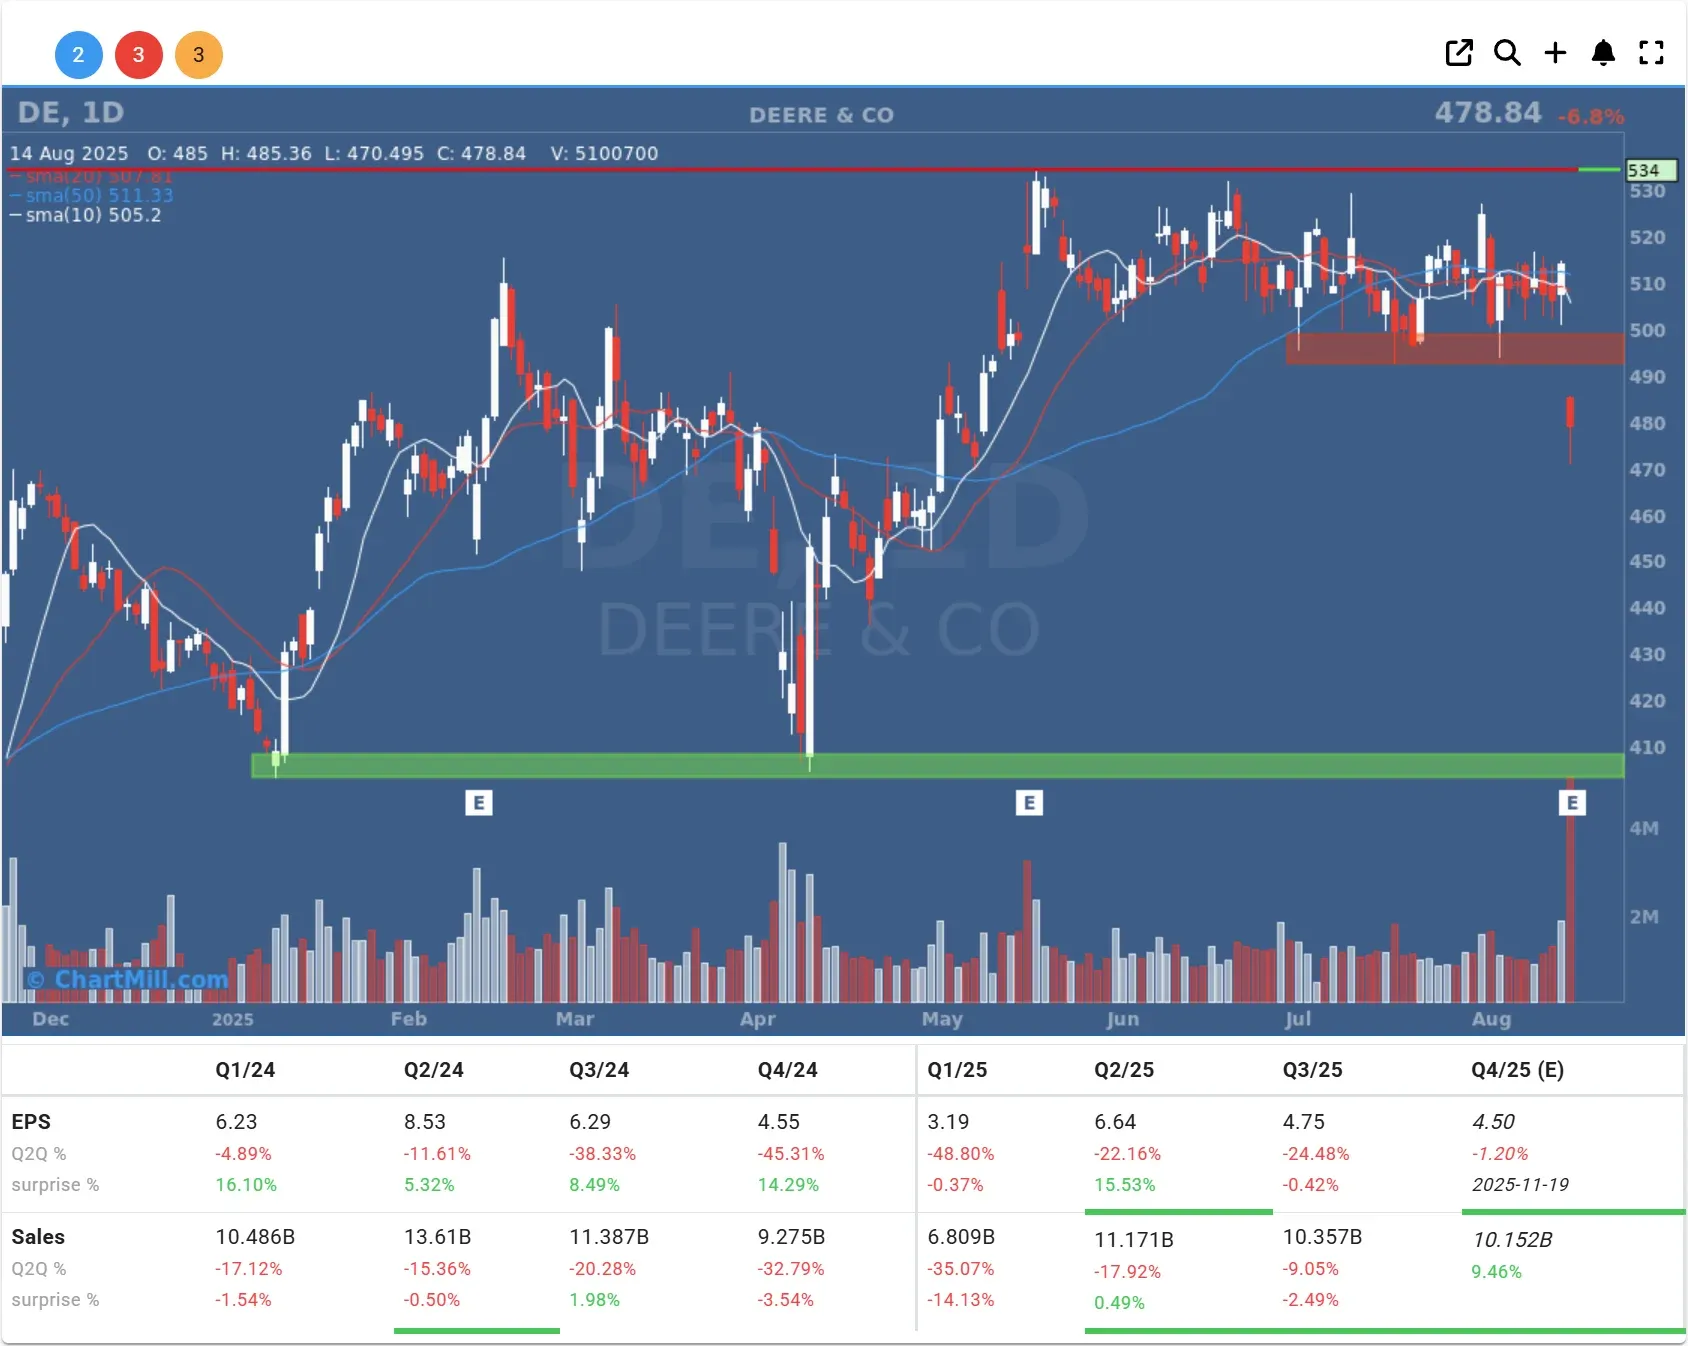
Task: Click the EPS value 6.64
Action: [1115, 1122]
